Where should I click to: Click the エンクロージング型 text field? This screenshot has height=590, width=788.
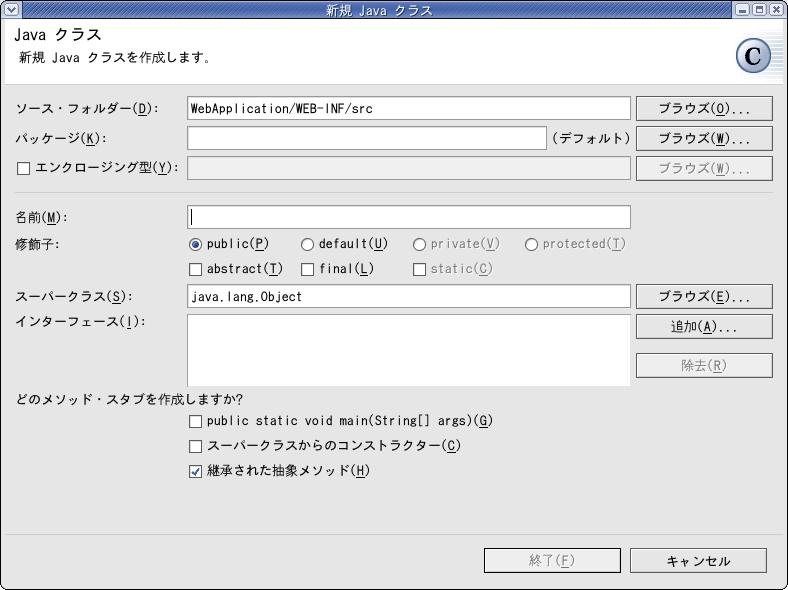click(x=409, y=168)
